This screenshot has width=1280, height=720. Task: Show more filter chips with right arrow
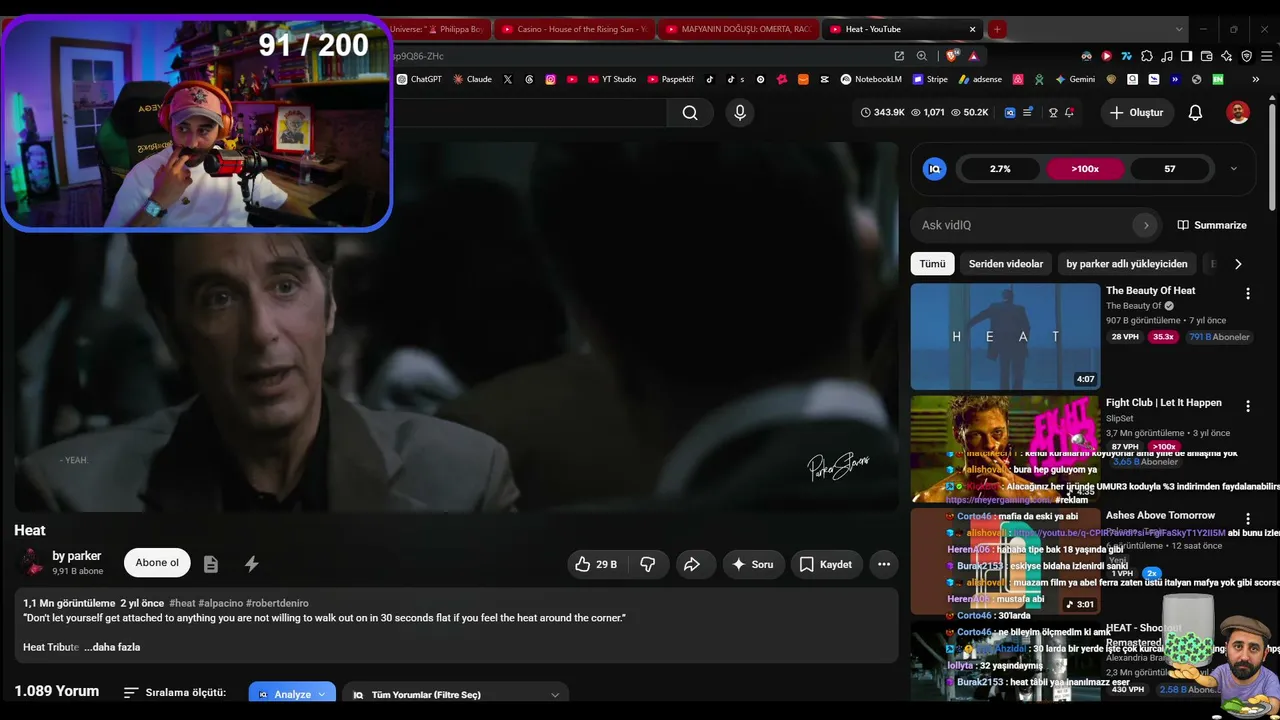pyautogui.click(x=1238, y=264)
